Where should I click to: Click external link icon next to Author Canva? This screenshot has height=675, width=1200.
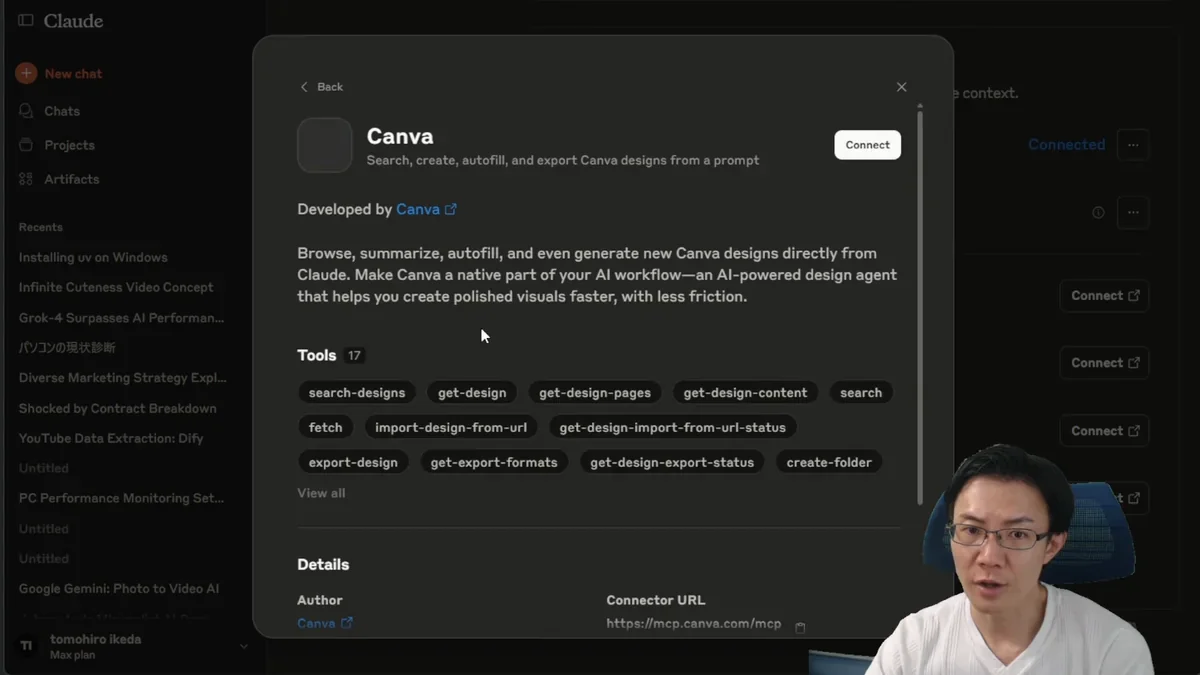pos(347,623)
